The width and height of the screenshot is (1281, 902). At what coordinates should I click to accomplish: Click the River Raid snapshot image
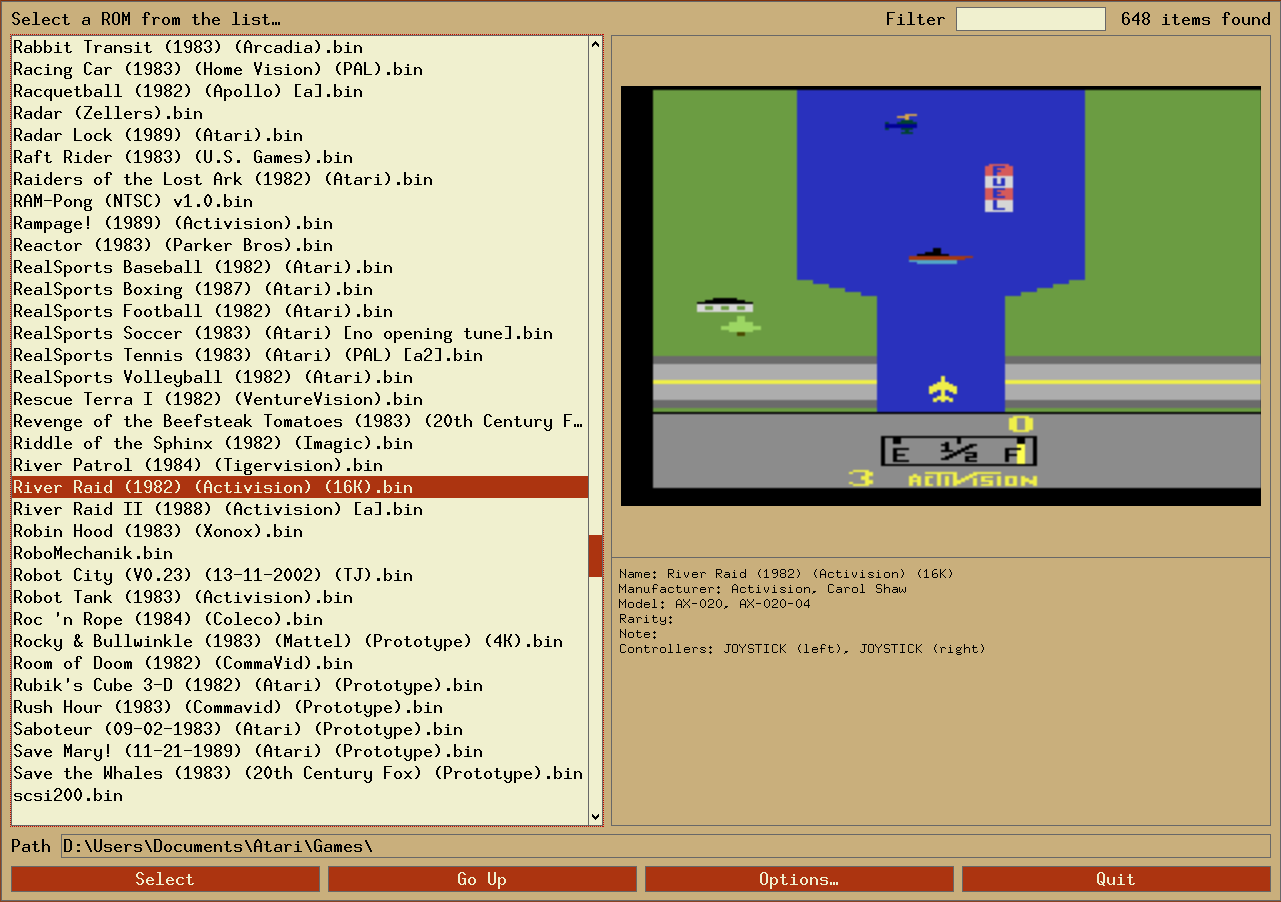[941, 296]
